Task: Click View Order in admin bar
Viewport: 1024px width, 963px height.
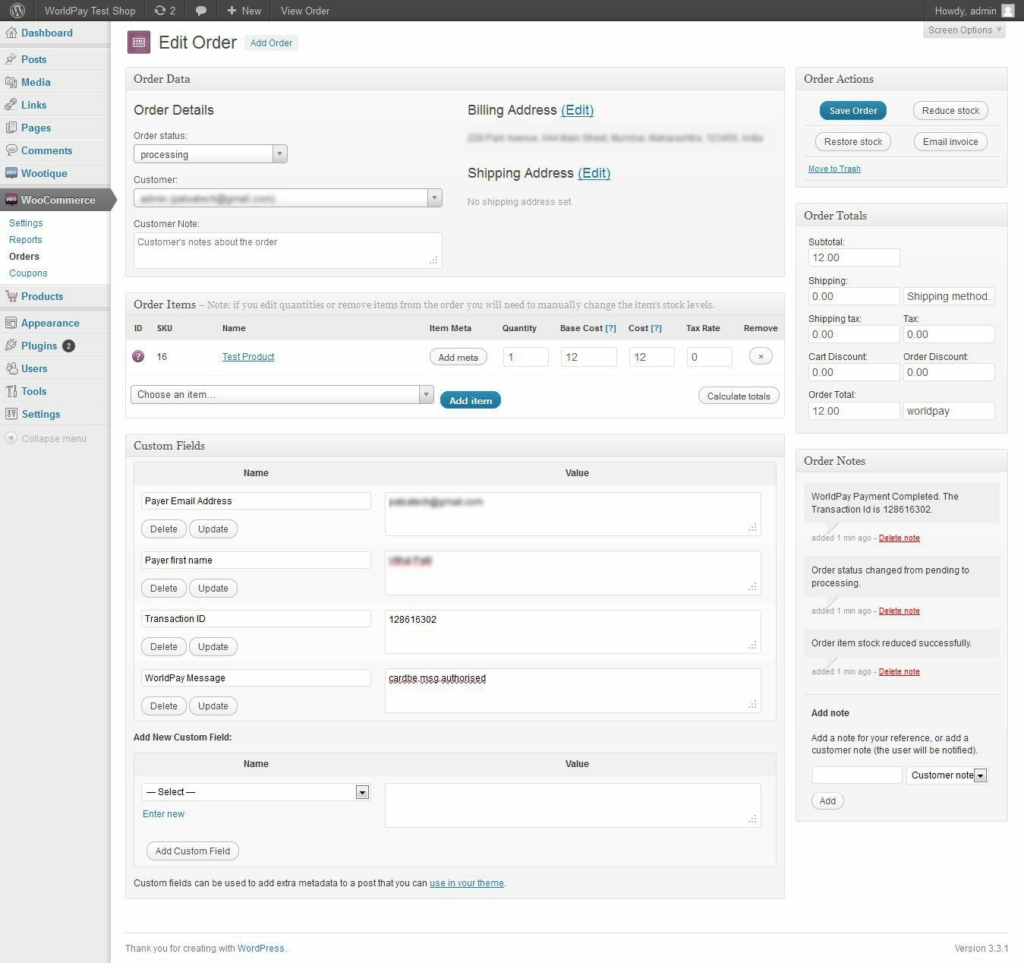Action: (305, 10)
